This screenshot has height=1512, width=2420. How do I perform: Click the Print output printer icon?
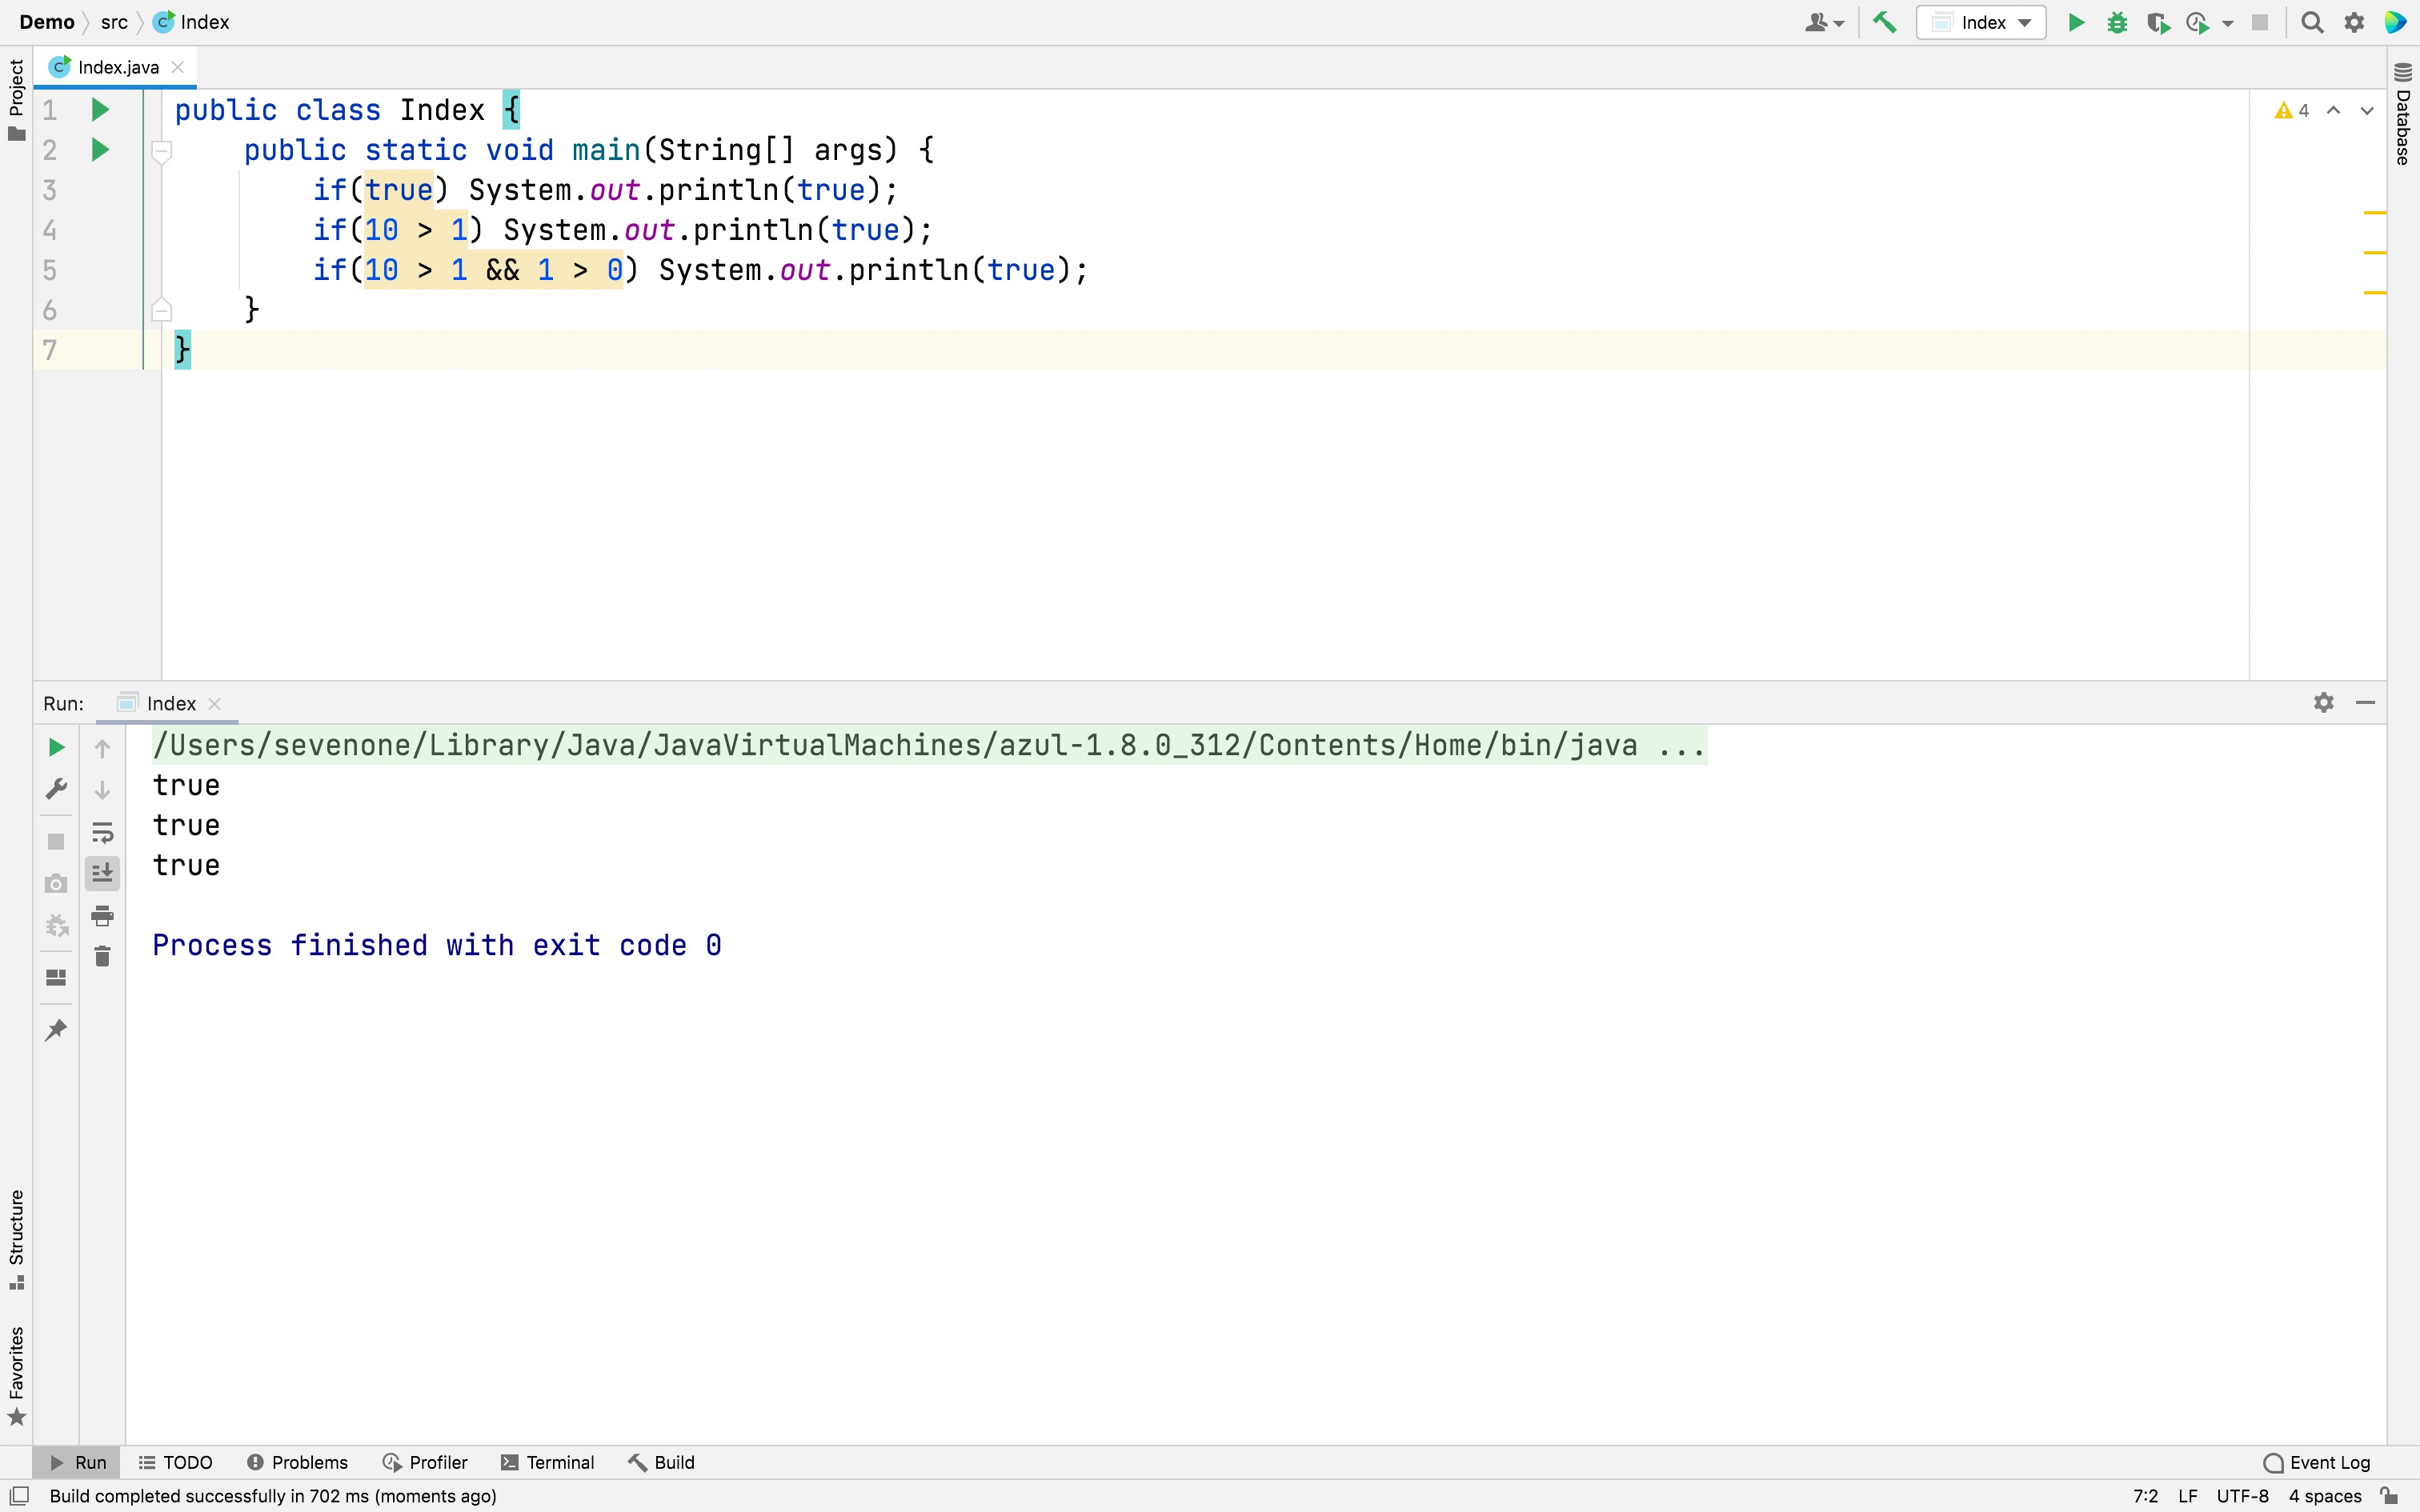[x=102, y=915]
